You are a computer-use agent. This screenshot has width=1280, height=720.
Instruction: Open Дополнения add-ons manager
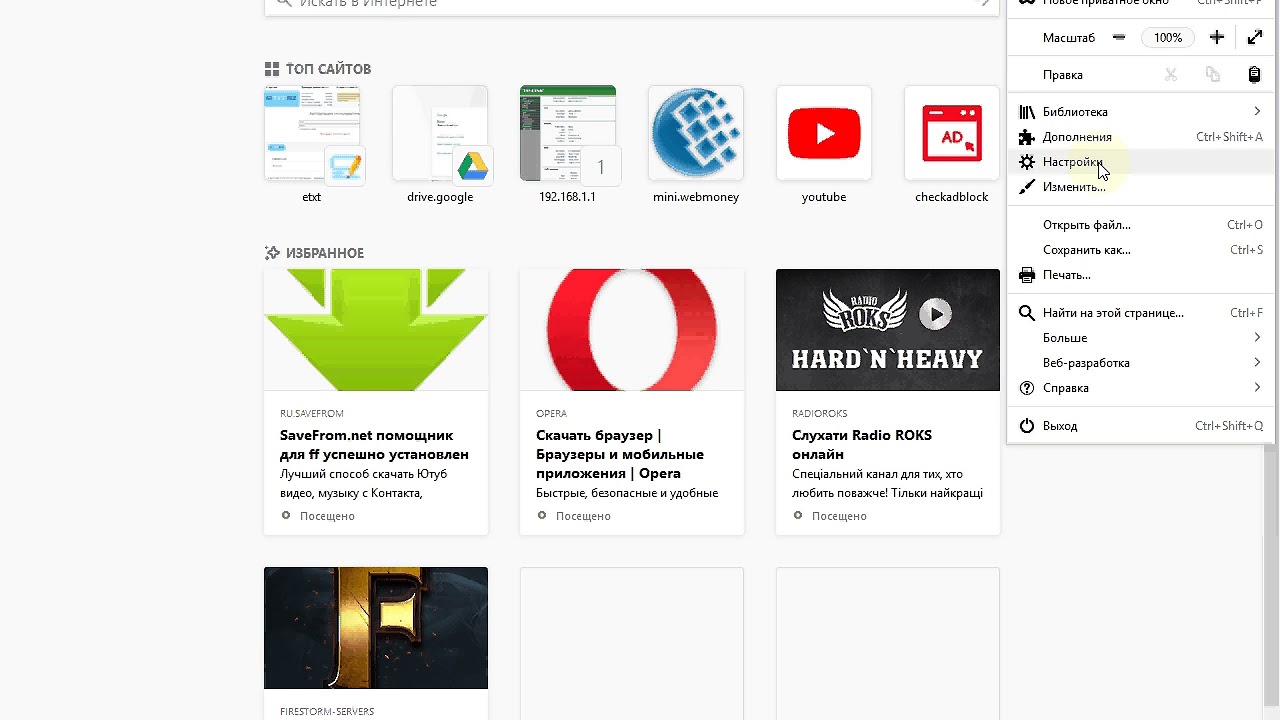[x=1140, y=137]
